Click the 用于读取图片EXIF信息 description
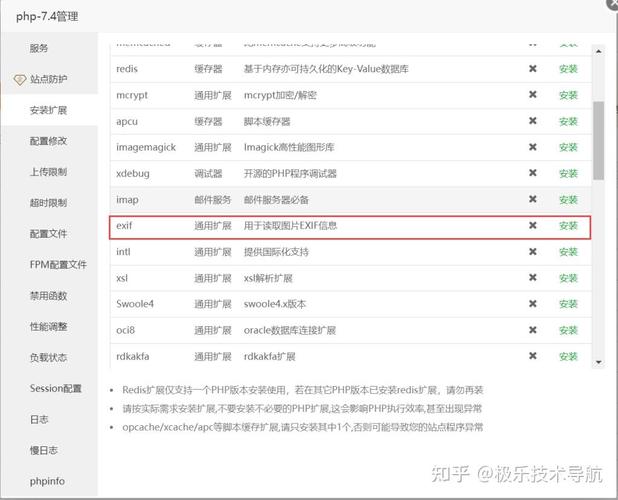This screenshot has width=618, height=500. tap(290, 226)
